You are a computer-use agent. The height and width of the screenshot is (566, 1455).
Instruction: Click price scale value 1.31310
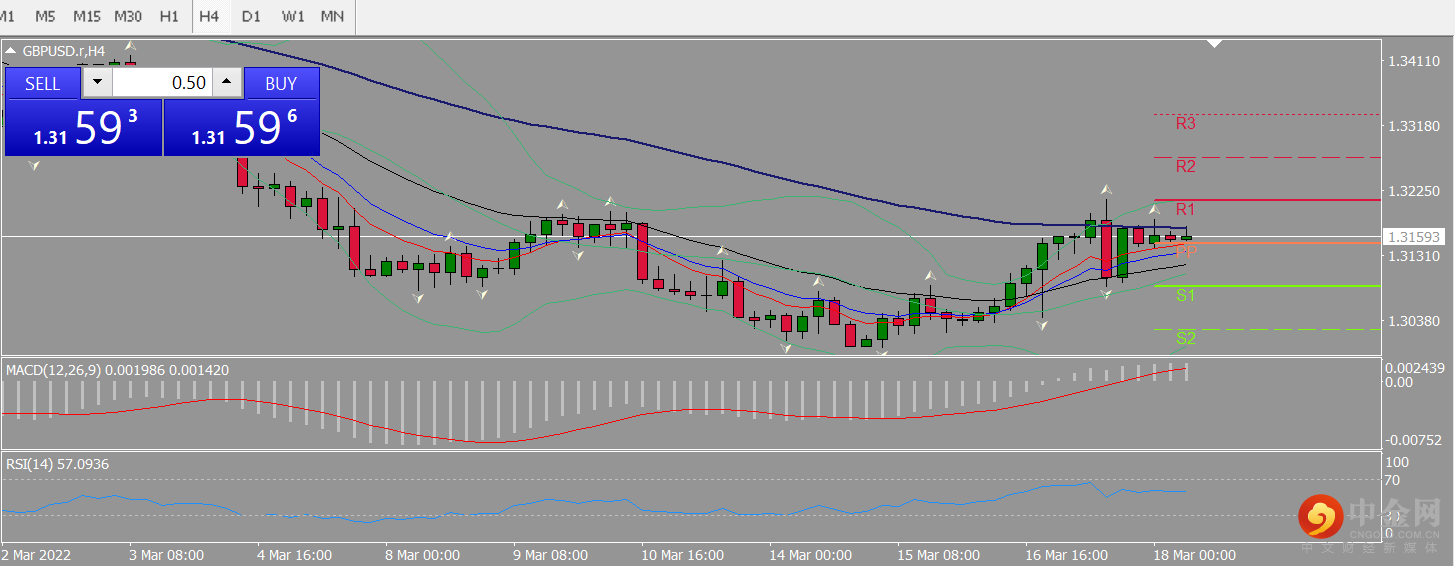1414,256
